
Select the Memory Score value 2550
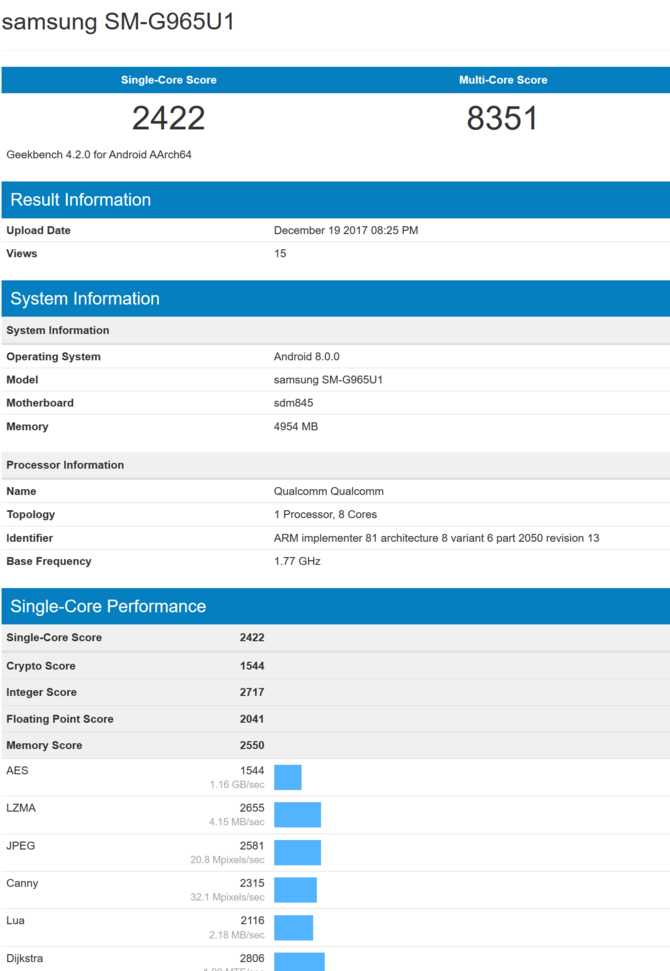point(252,746)
